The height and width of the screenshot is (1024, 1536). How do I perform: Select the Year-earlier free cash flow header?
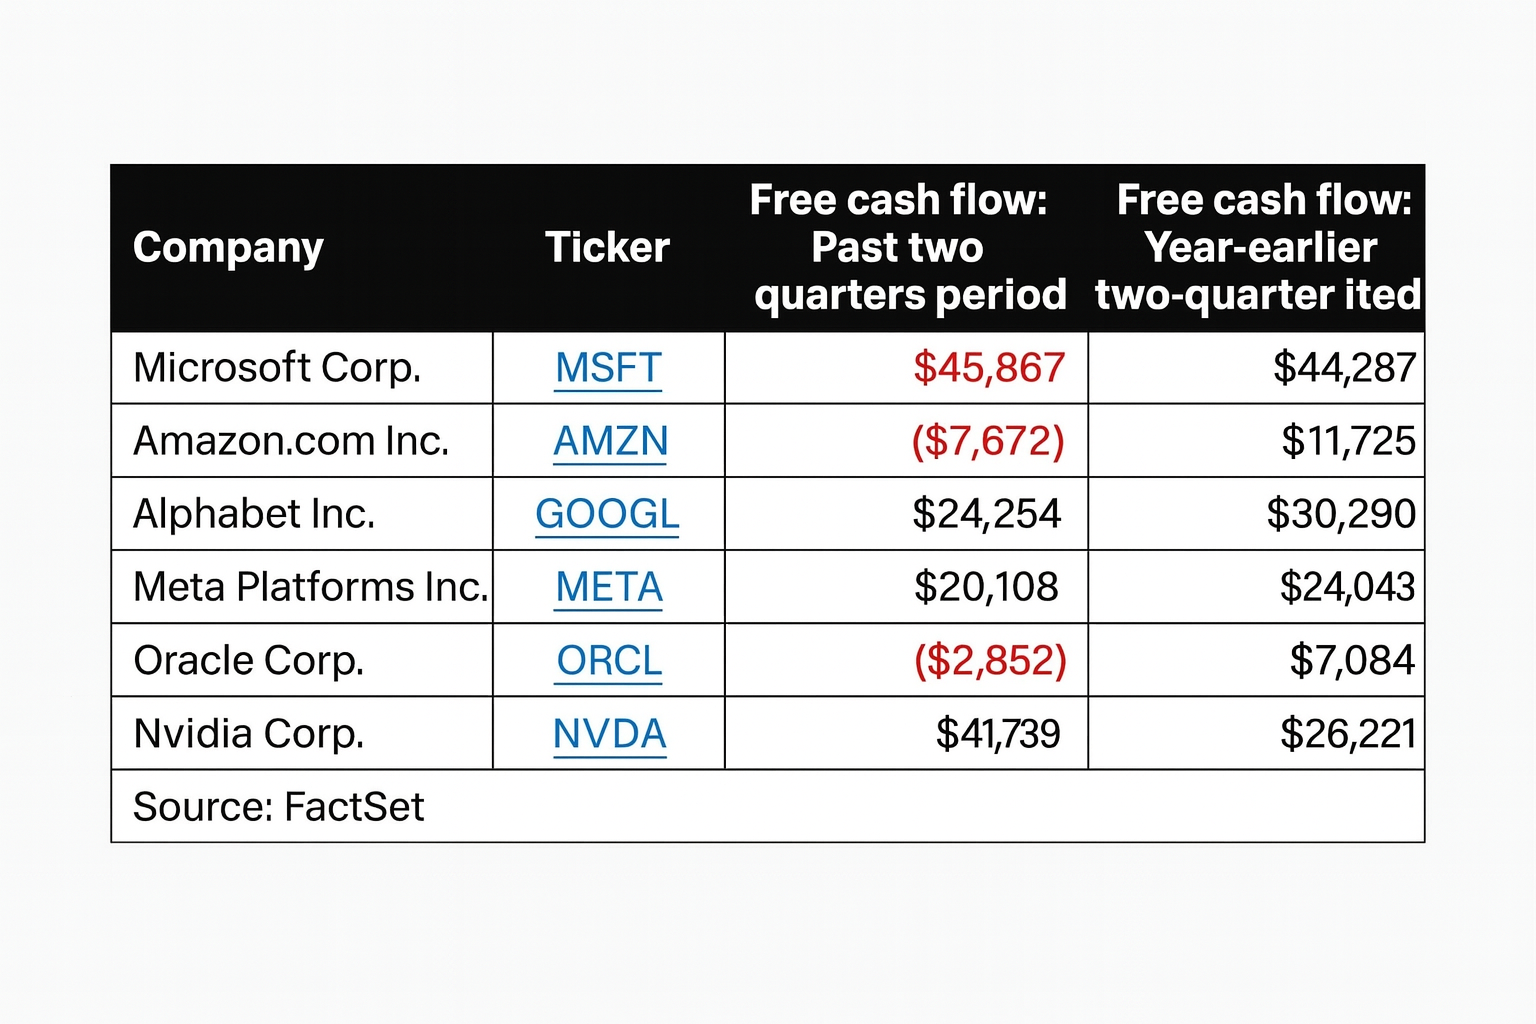point(1258,247)
